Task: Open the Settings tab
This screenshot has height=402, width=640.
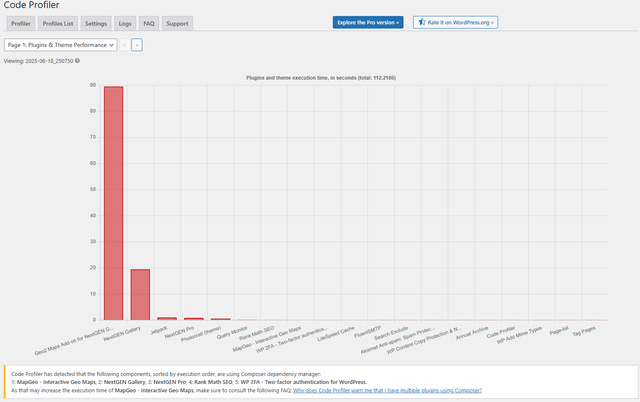Action: click(96, 24)
